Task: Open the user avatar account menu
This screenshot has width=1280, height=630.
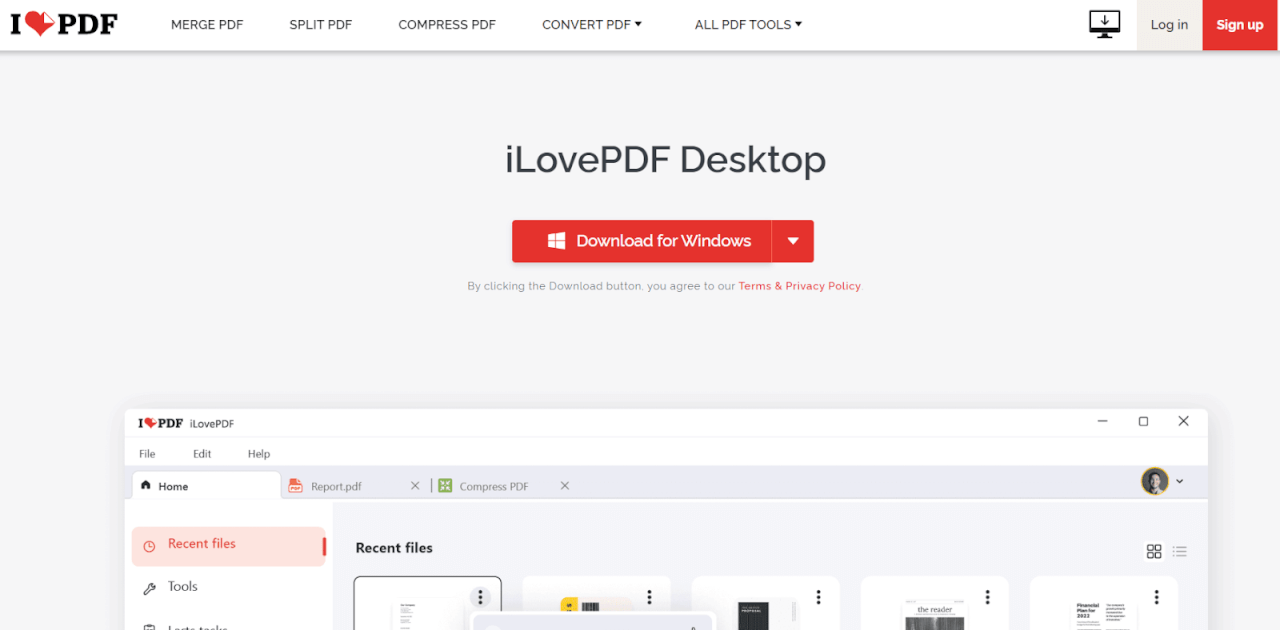Action: 1154,481
